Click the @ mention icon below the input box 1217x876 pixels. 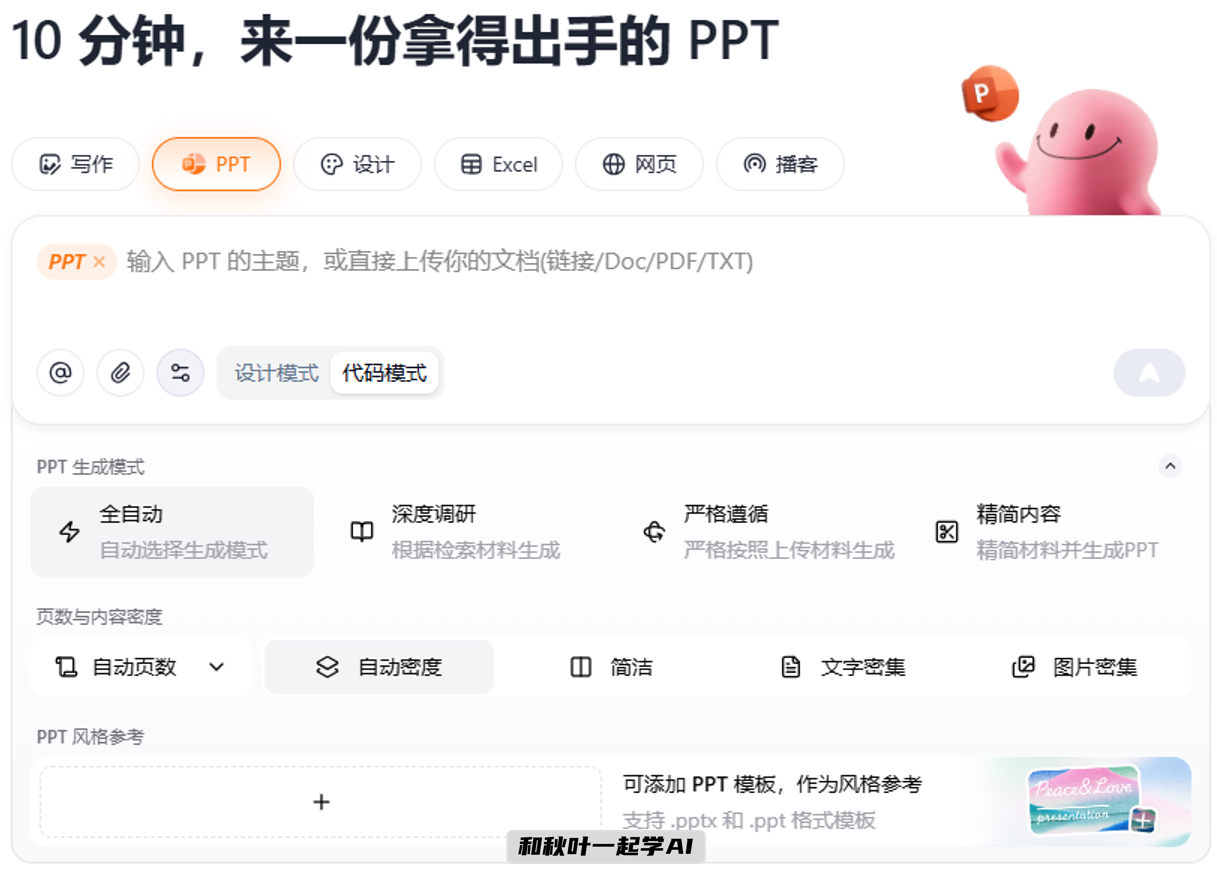(x=60, y=372)
